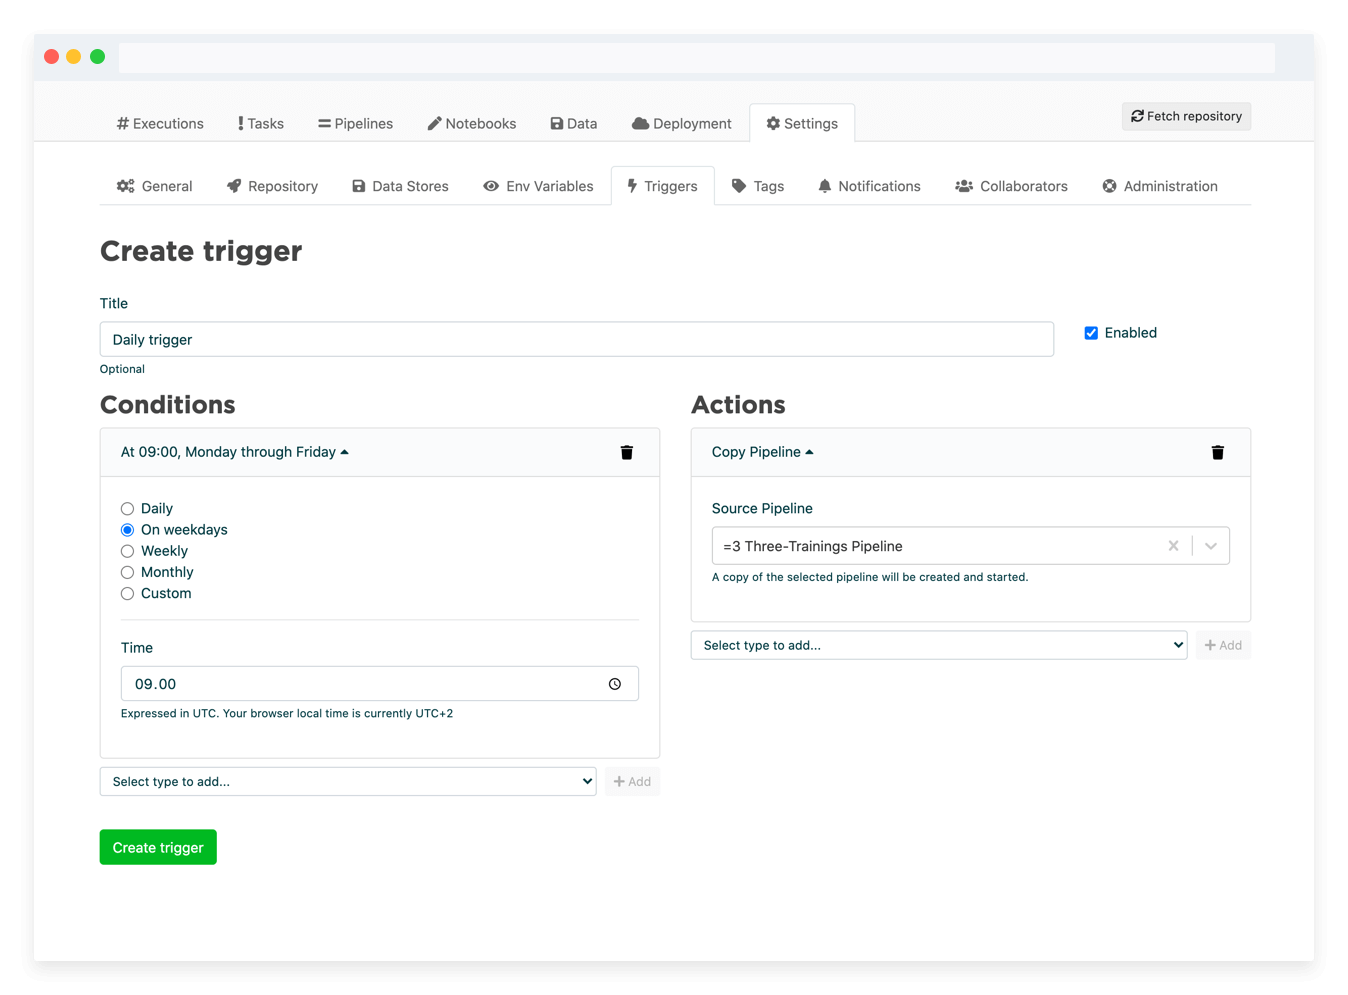Toggle the Enabled checkbox

click(x=1091, y=333)
